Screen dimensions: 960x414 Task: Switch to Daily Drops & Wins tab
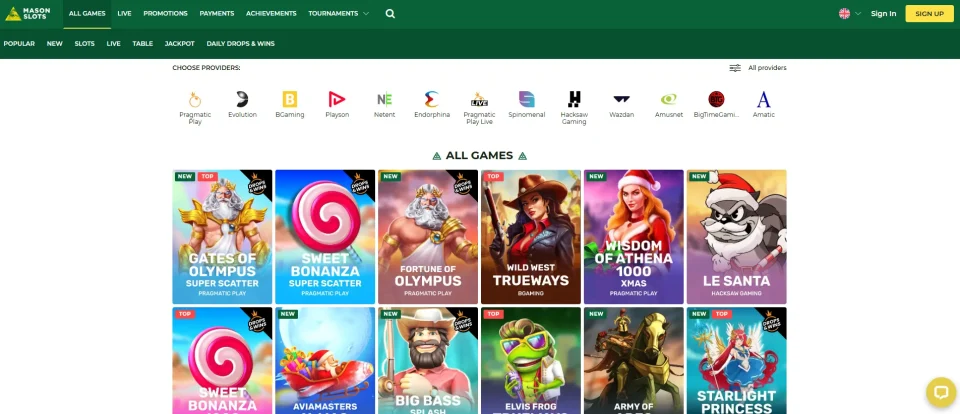241,43
